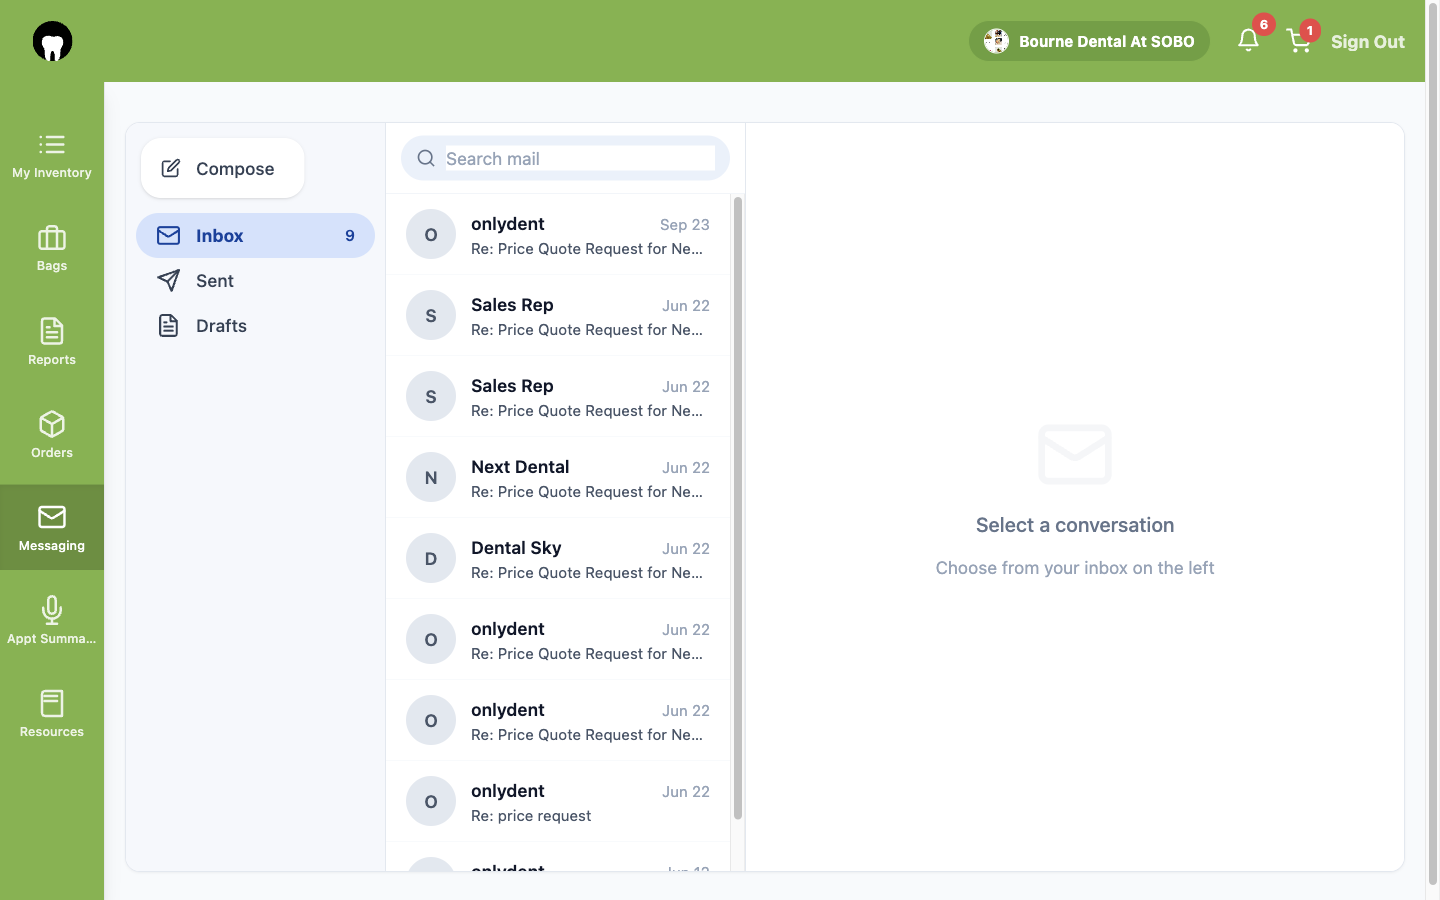1440x900 pixels.
Task: Click the cart badge showing 1
Action: pos(1310,30)
